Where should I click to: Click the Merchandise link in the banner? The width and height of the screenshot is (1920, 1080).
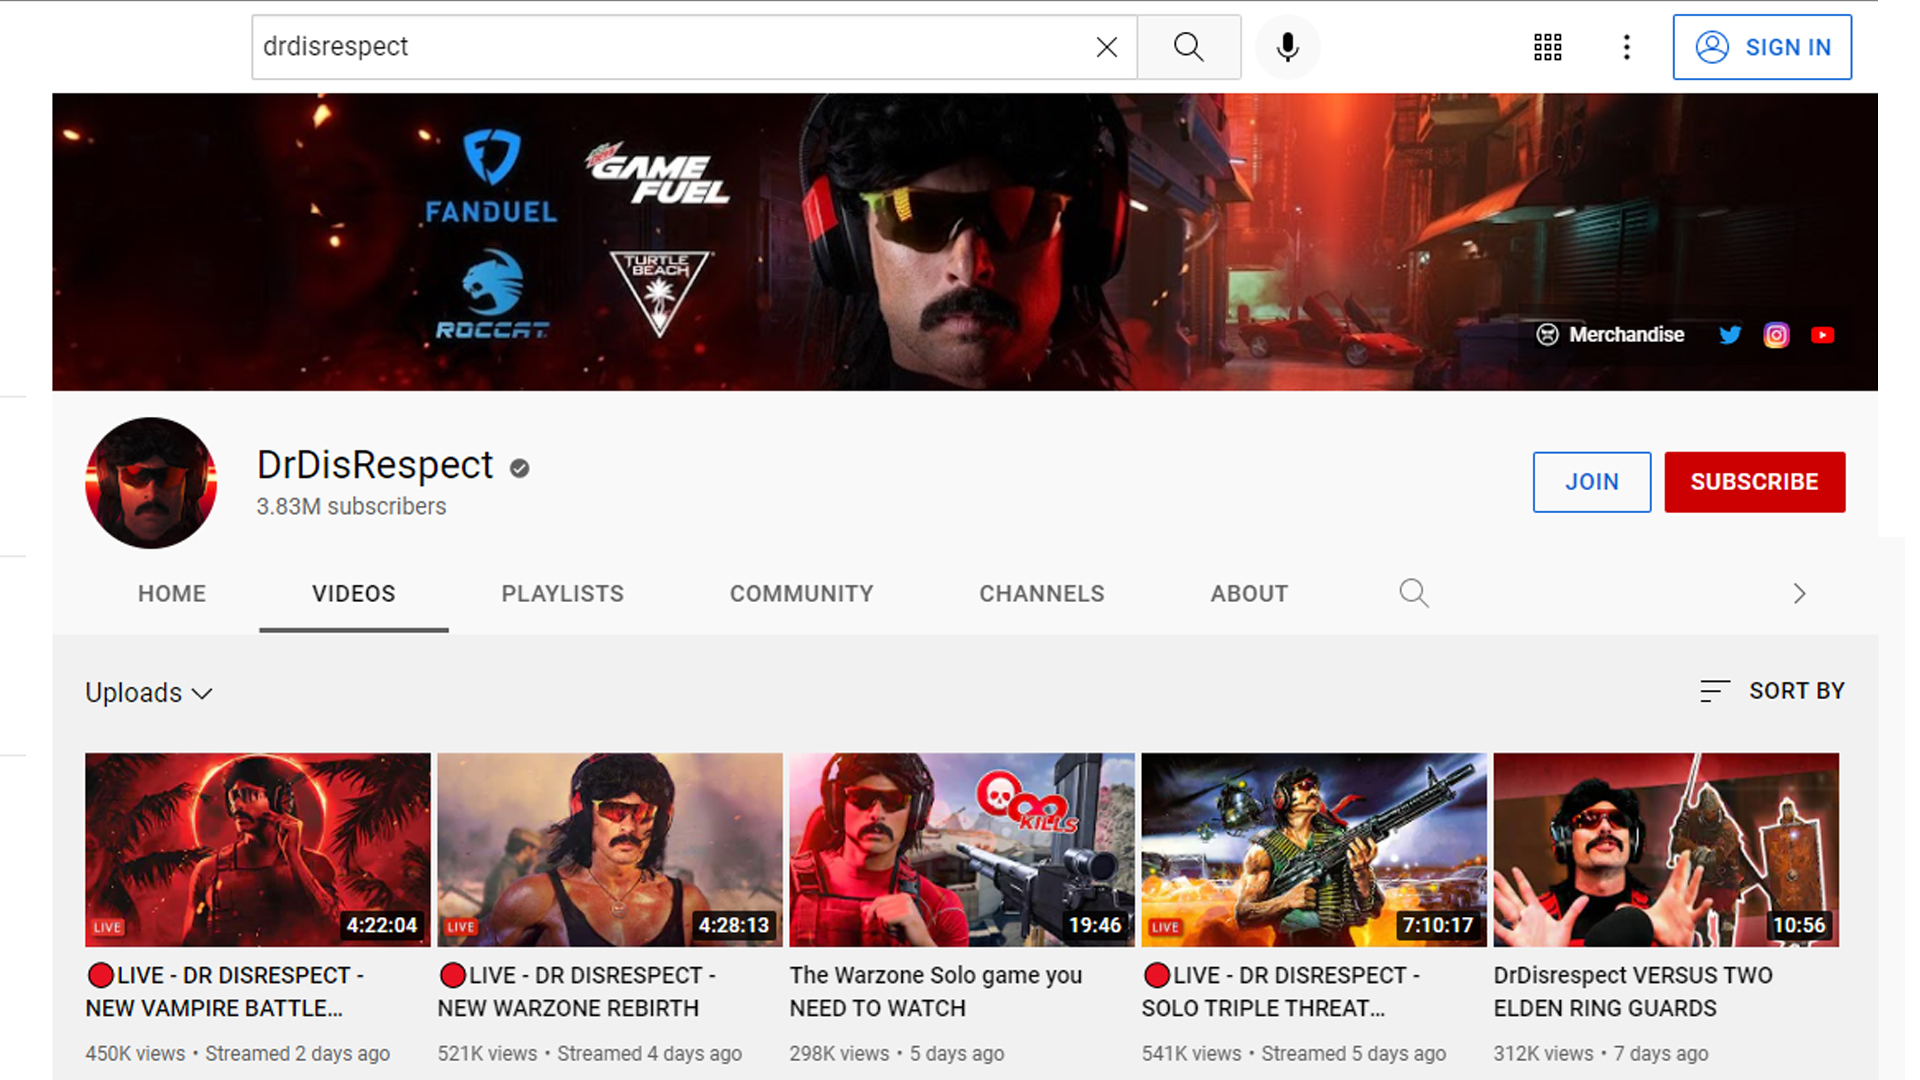(x=1611, y=335)
